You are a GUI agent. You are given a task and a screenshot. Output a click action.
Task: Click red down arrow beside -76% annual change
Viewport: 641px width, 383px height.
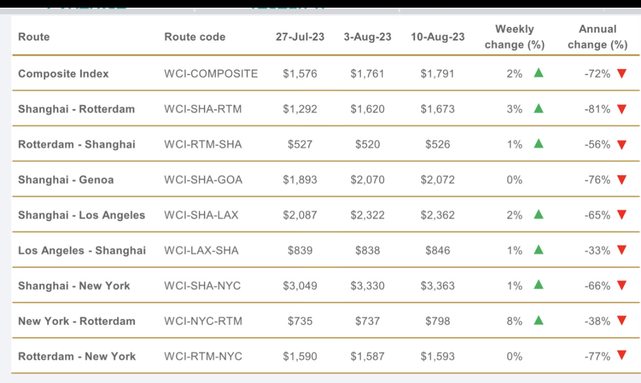tap(622, 179)
